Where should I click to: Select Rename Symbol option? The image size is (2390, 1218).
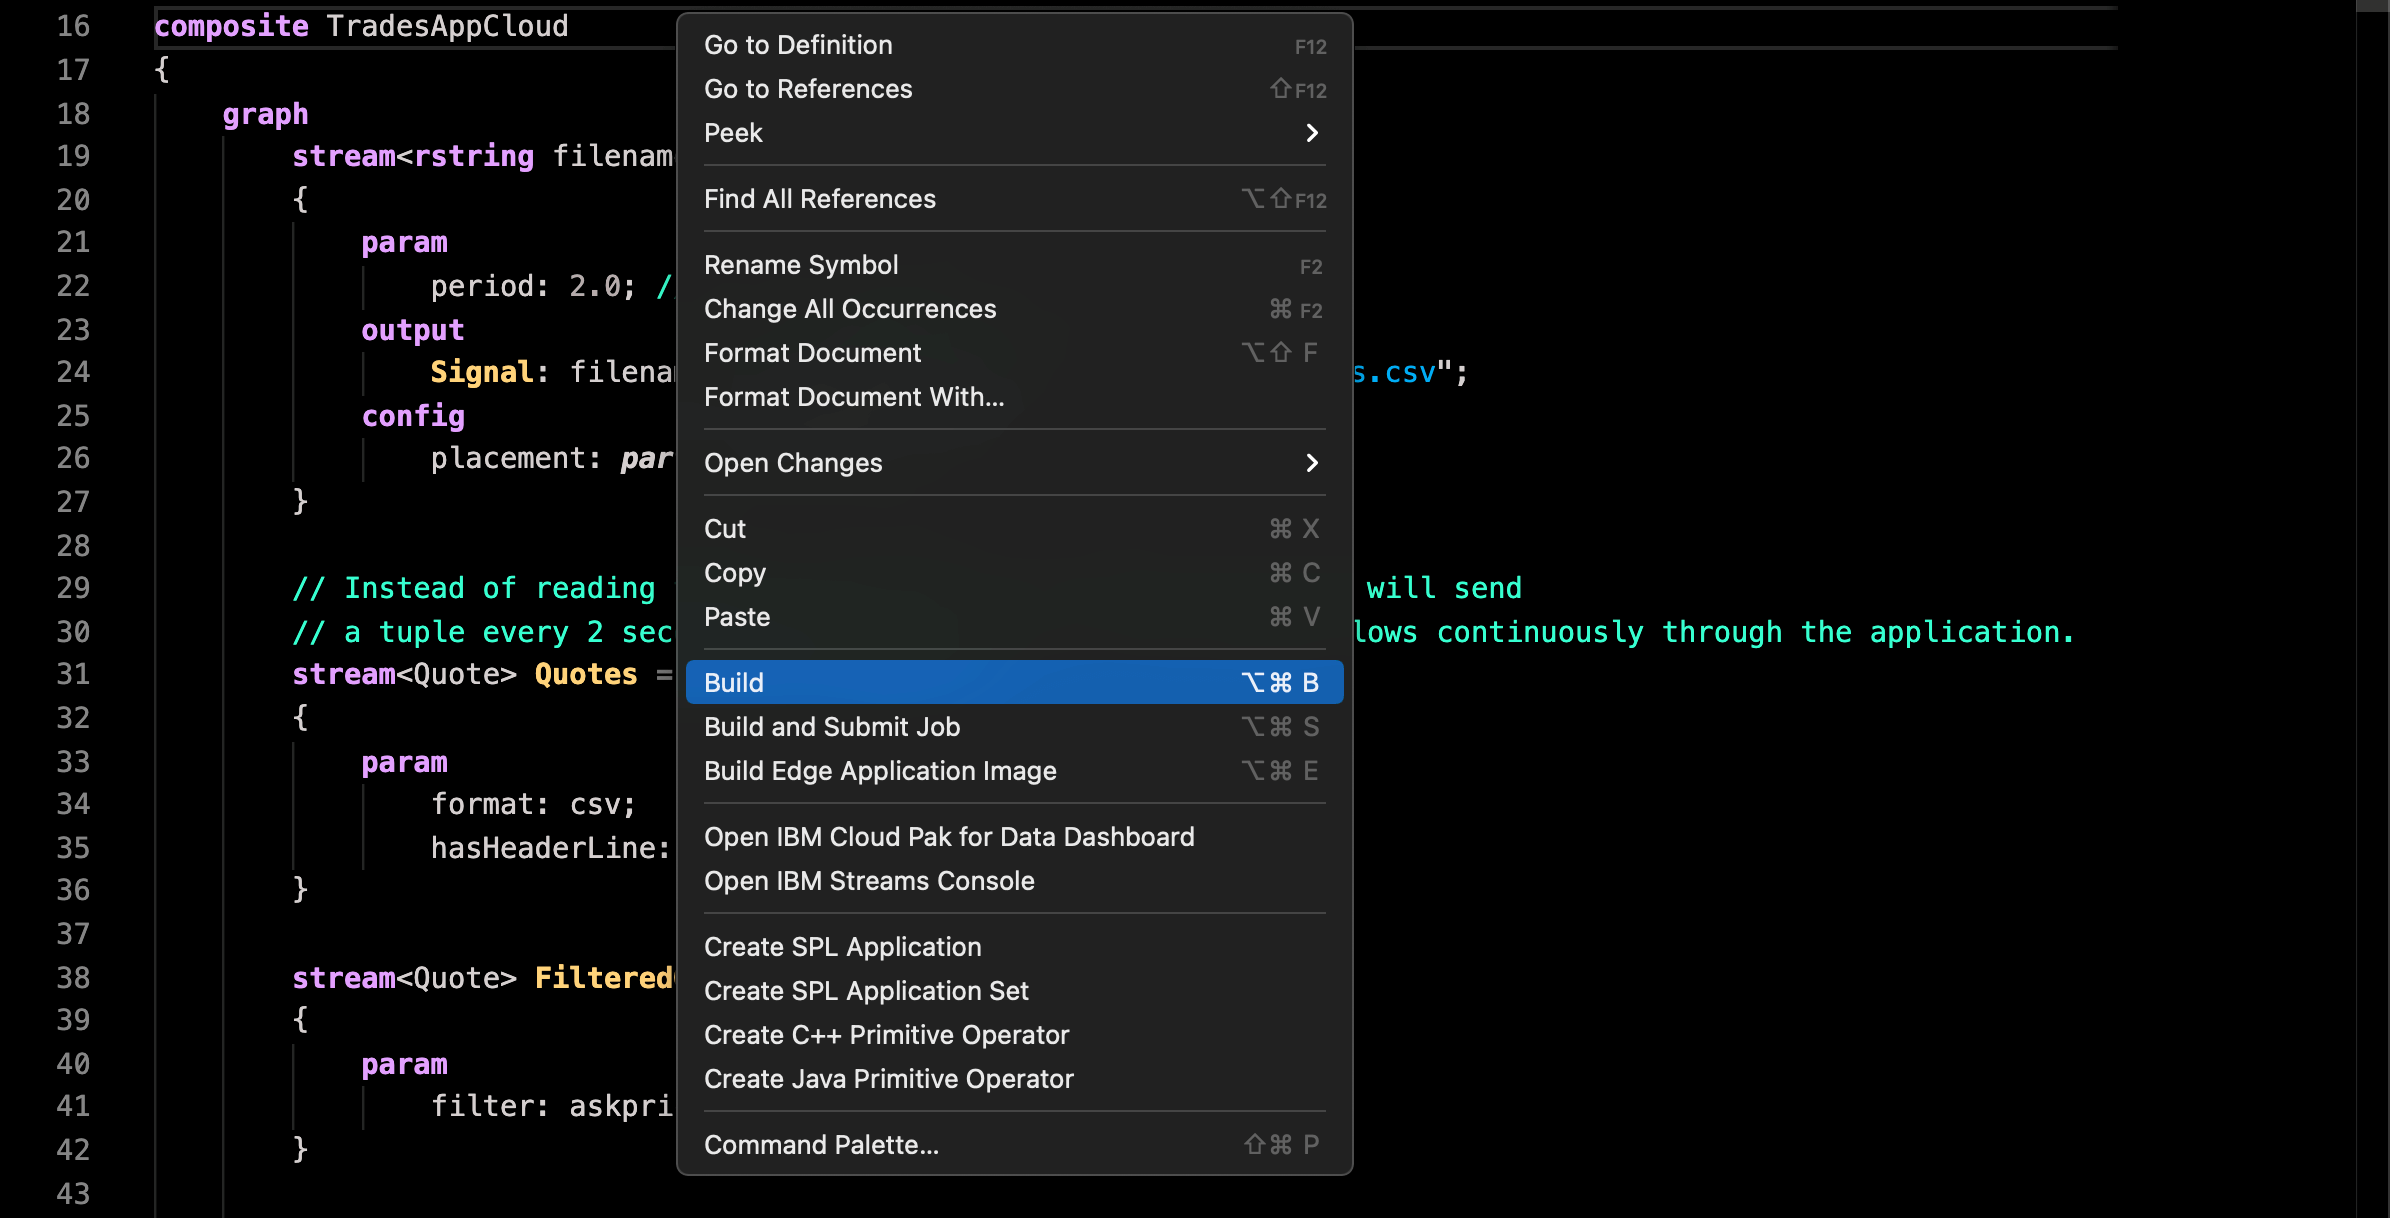click(801, 265)
